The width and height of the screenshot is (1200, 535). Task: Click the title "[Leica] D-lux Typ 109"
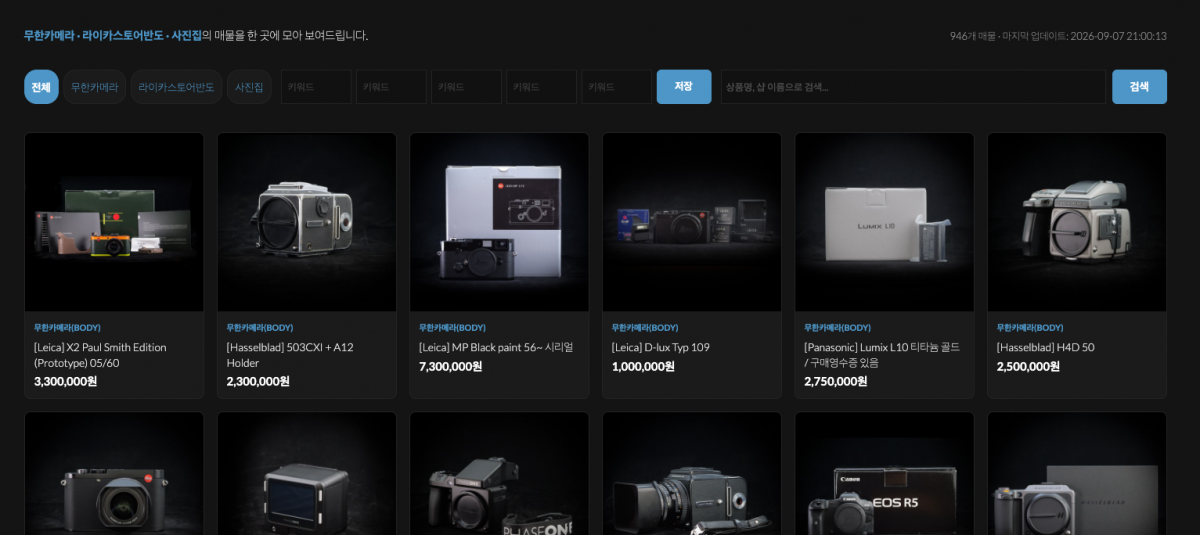tap(661, 347)
